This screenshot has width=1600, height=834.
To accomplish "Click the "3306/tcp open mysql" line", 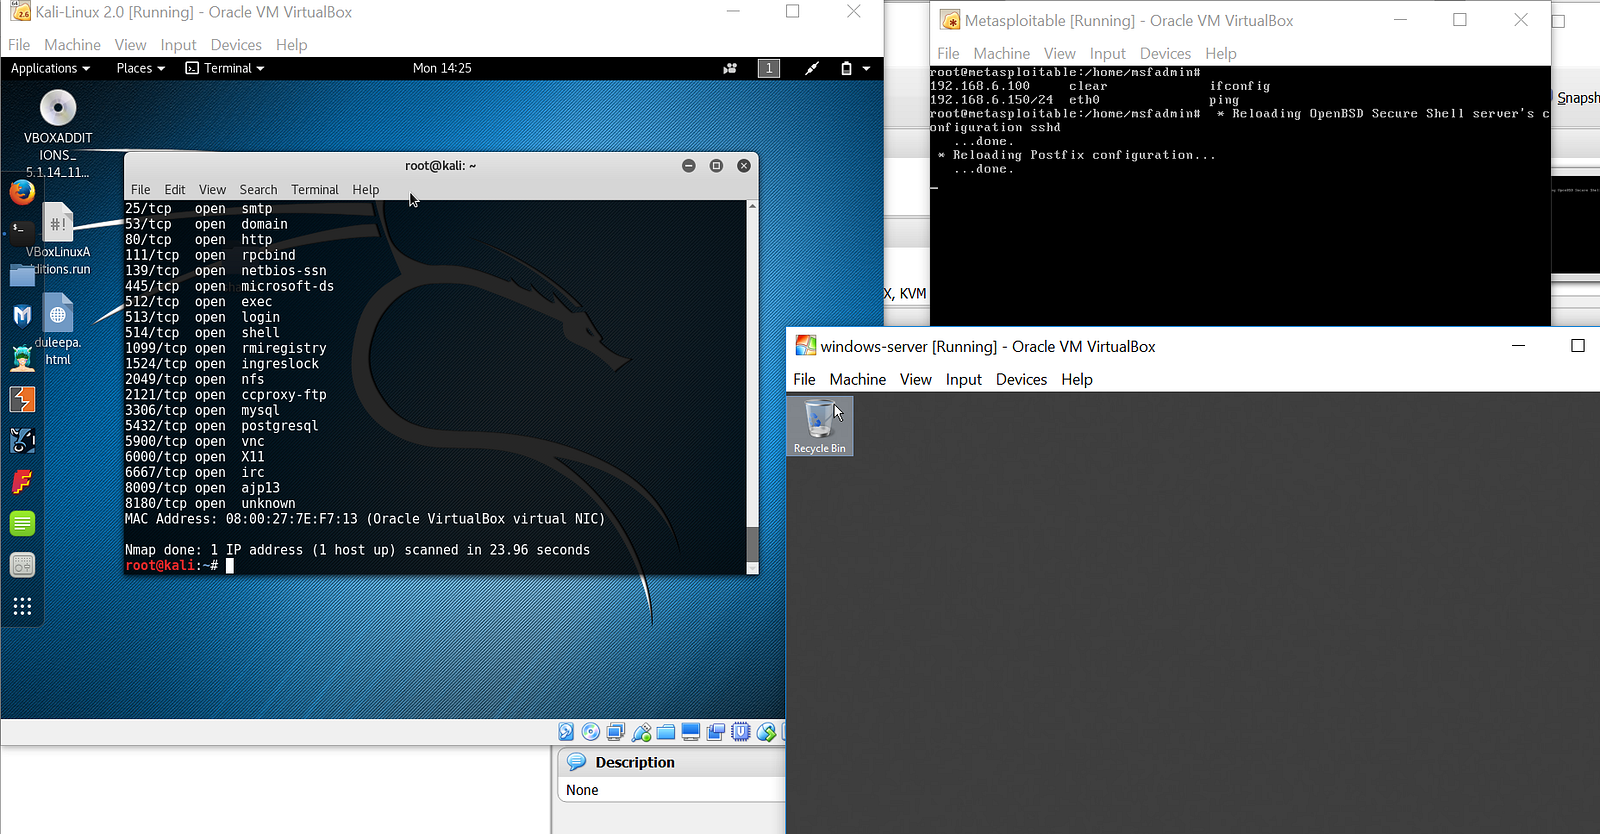I will pyautogui.click(x=202, y=411).
